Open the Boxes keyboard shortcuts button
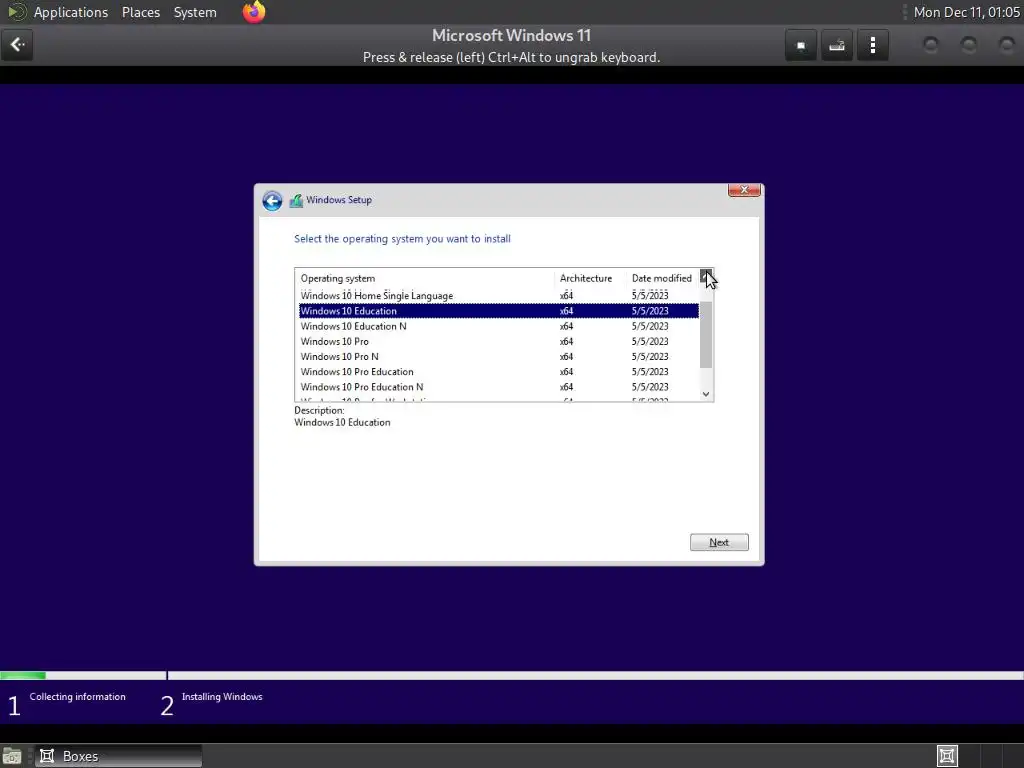 (837, 45)
